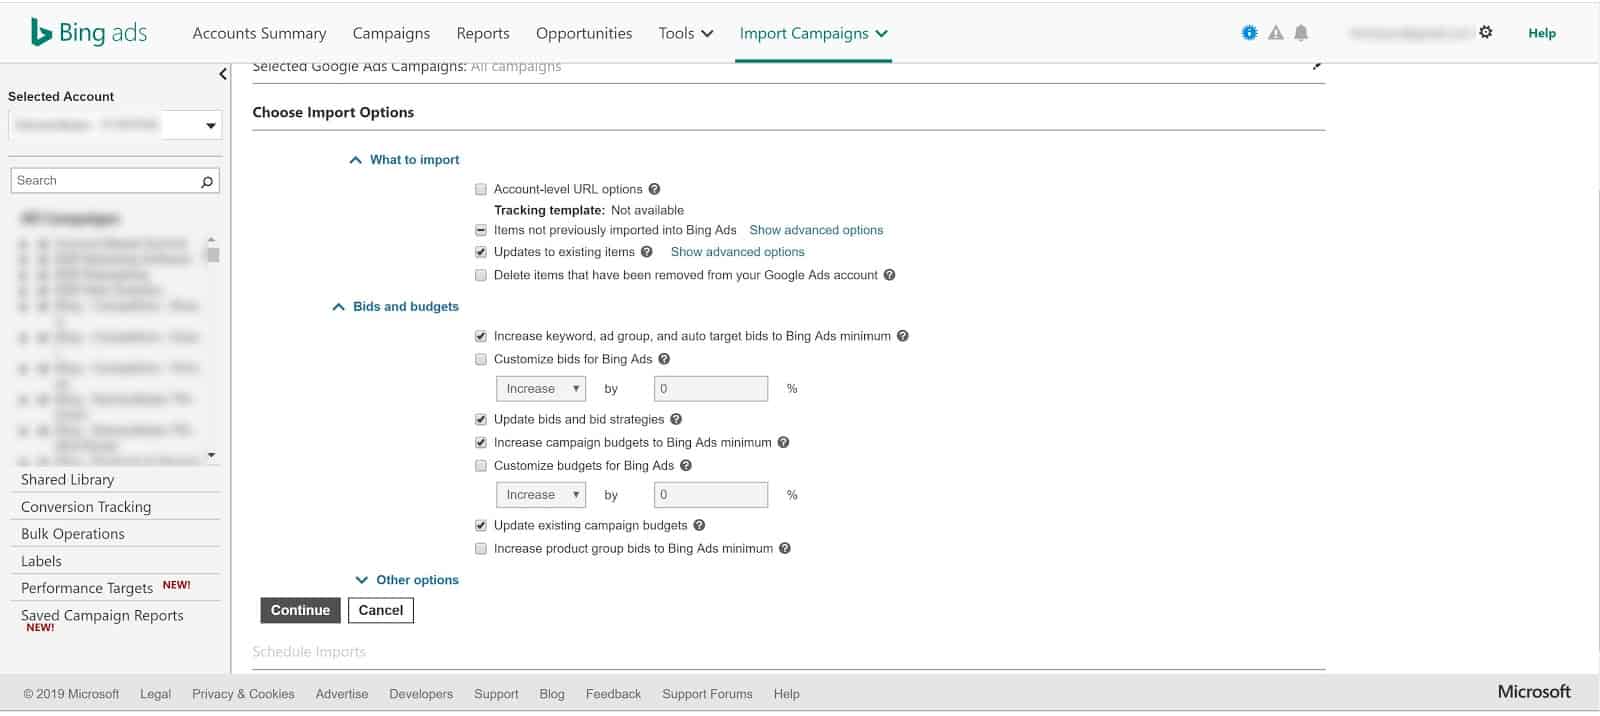The height and width of the screenshot is (716, 1600).
Task: Open Shared Library in sidebar
Action: (68, 480)
